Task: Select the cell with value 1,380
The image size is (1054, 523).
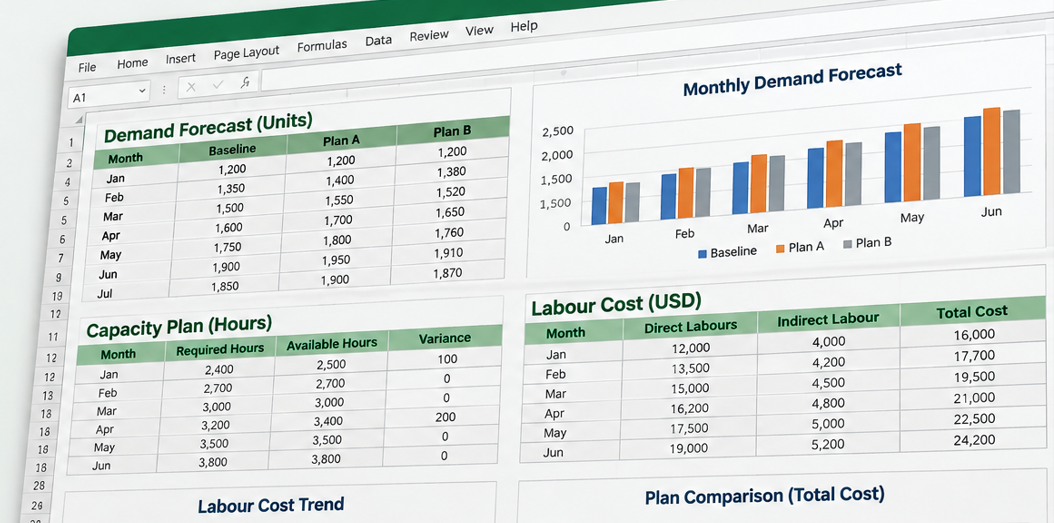Action: tap(451, 172)
